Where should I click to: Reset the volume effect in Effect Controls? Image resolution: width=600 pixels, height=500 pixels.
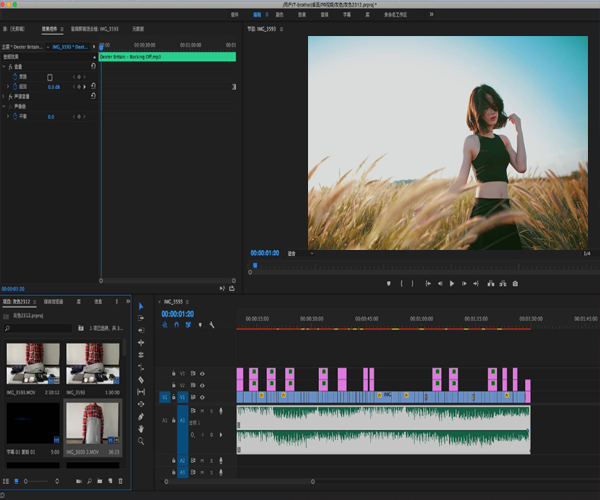(93, 66)
